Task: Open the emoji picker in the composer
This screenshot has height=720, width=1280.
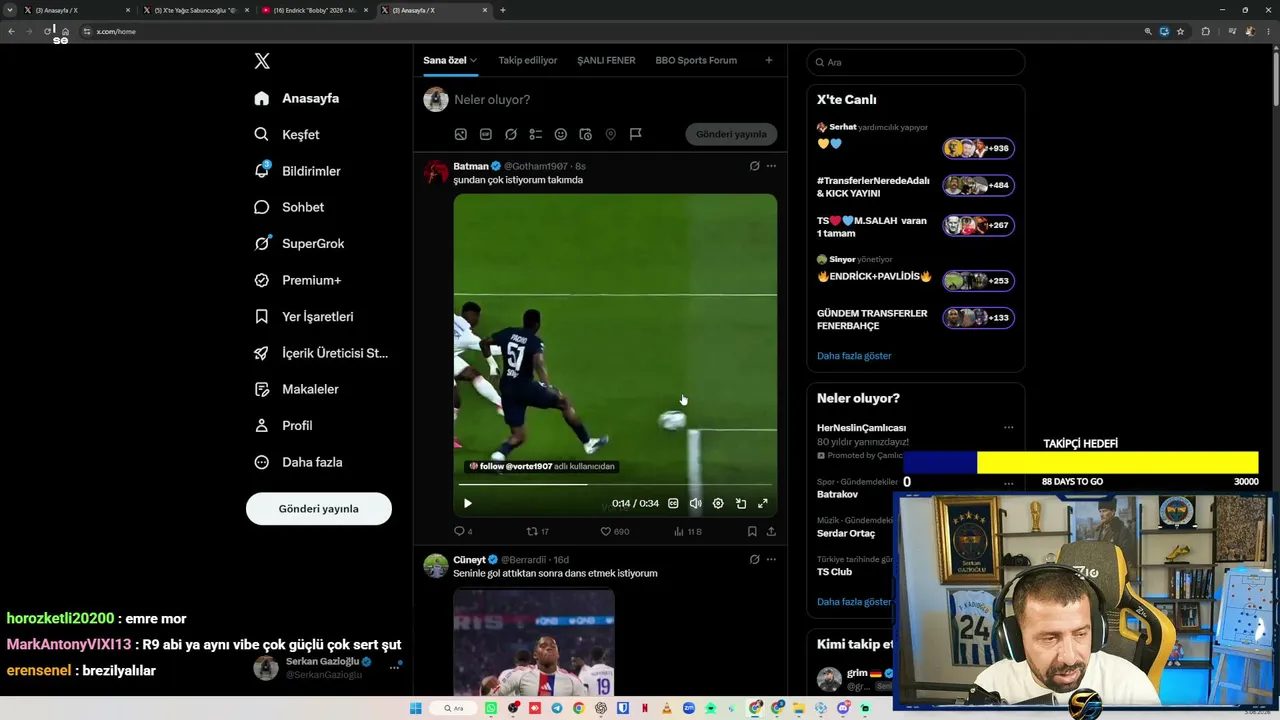Action: pos(561,134)
